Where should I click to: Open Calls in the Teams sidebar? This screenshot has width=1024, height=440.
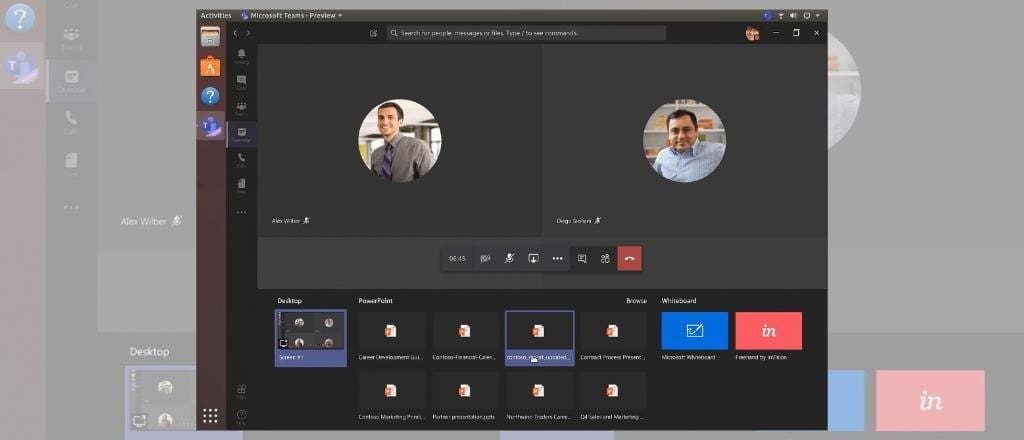tap(242, 160)
